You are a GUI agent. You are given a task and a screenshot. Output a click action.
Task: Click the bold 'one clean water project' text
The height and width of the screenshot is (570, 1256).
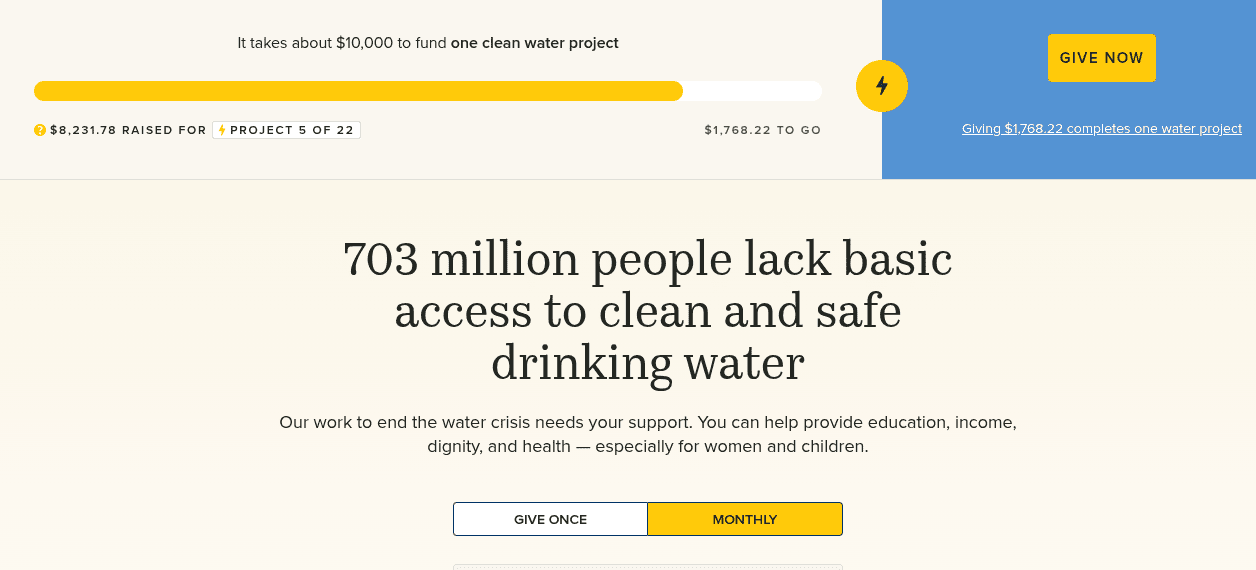pyautogui.click(x=534, y=43)
